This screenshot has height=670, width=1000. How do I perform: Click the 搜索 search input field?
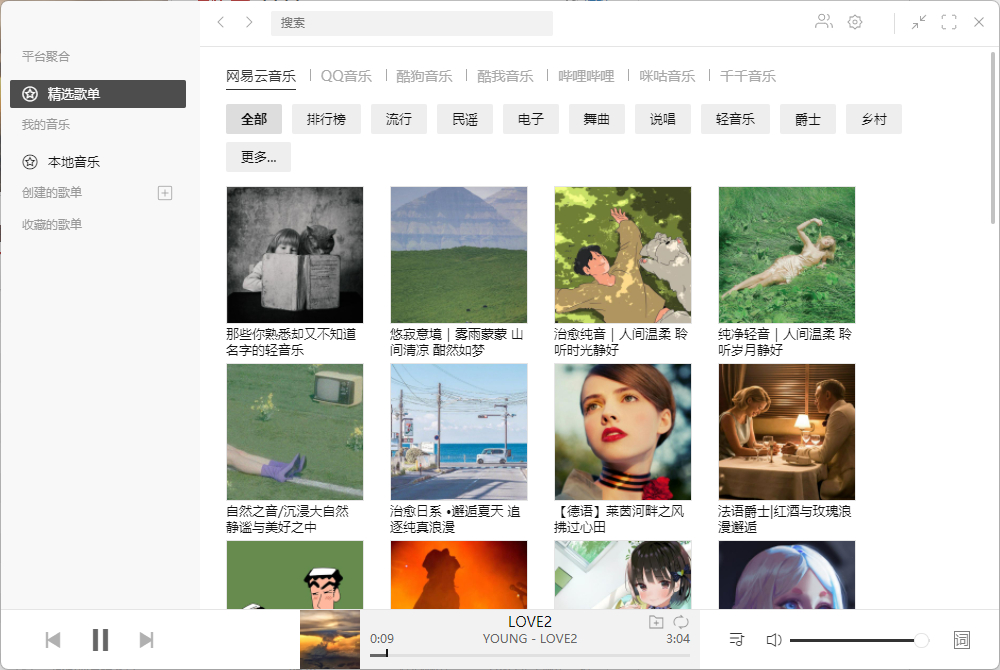tap(411, 23)
